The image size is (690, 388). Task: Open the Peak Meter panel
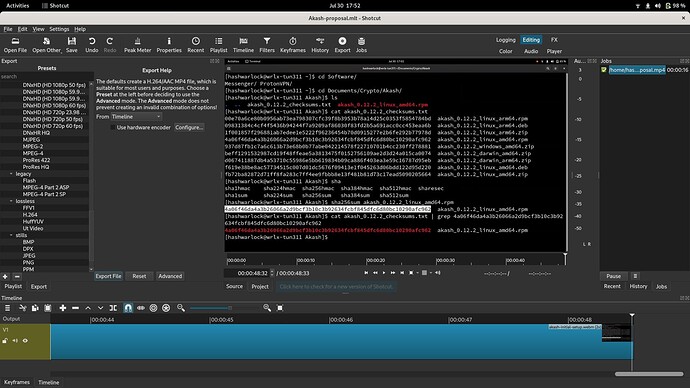[x=137, y=45]
